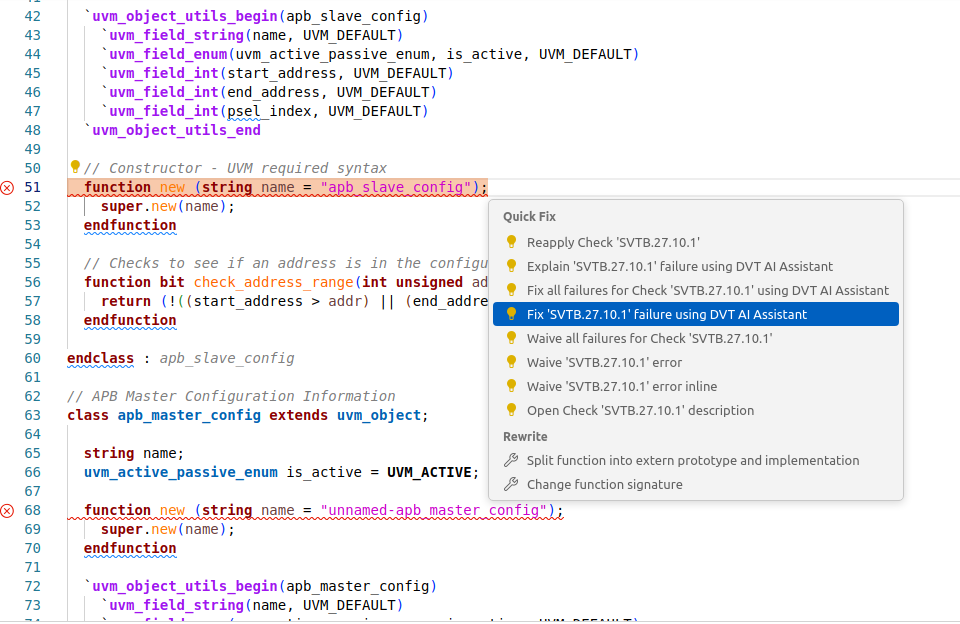960x624 pixels.
Task: Click the red error icon beside line 51
Action: click(x=8, y=187)
